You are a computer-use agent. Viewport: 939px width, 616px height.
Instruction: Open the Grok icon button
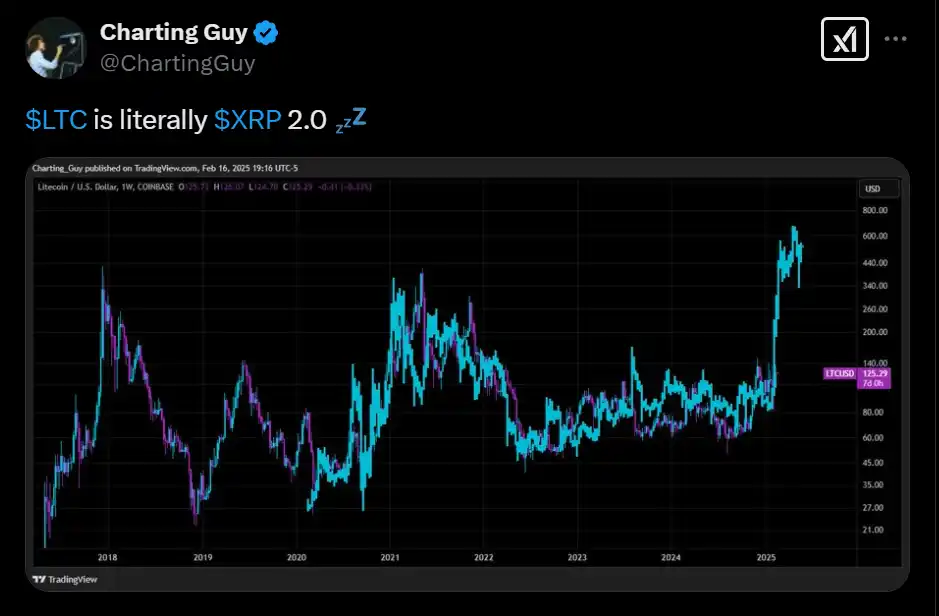pyautogui.click(x=844, y=40)
